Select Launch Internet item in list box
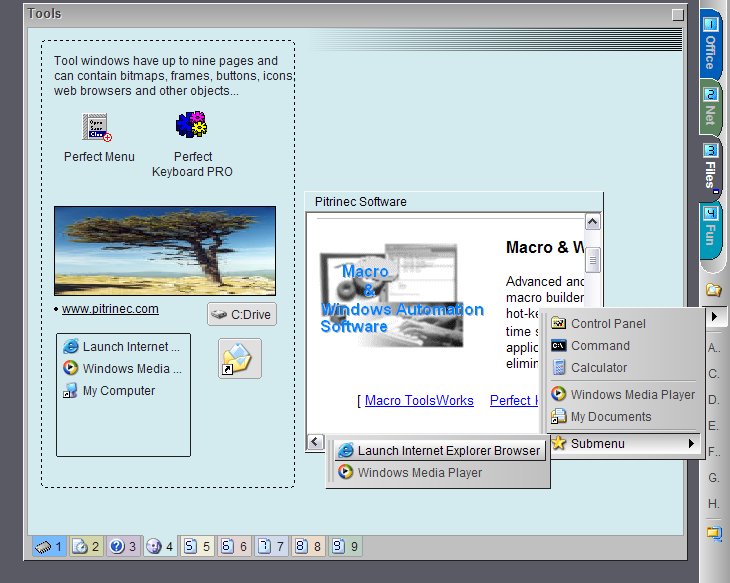 pos(123,346)
